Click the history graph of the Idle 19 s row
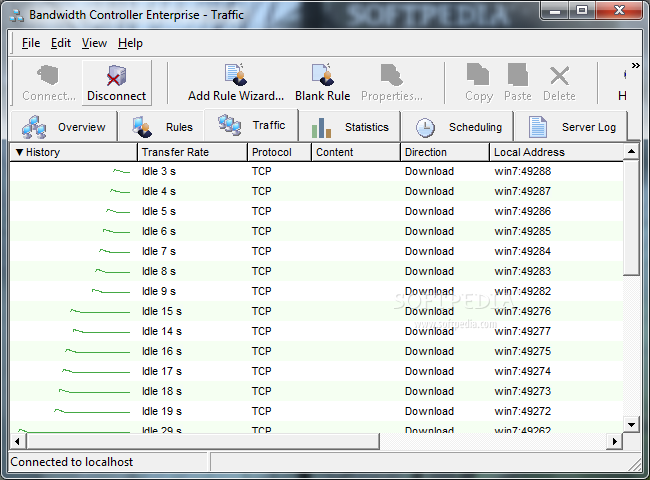This screenshot has height=480, width=650. [92, 411]
